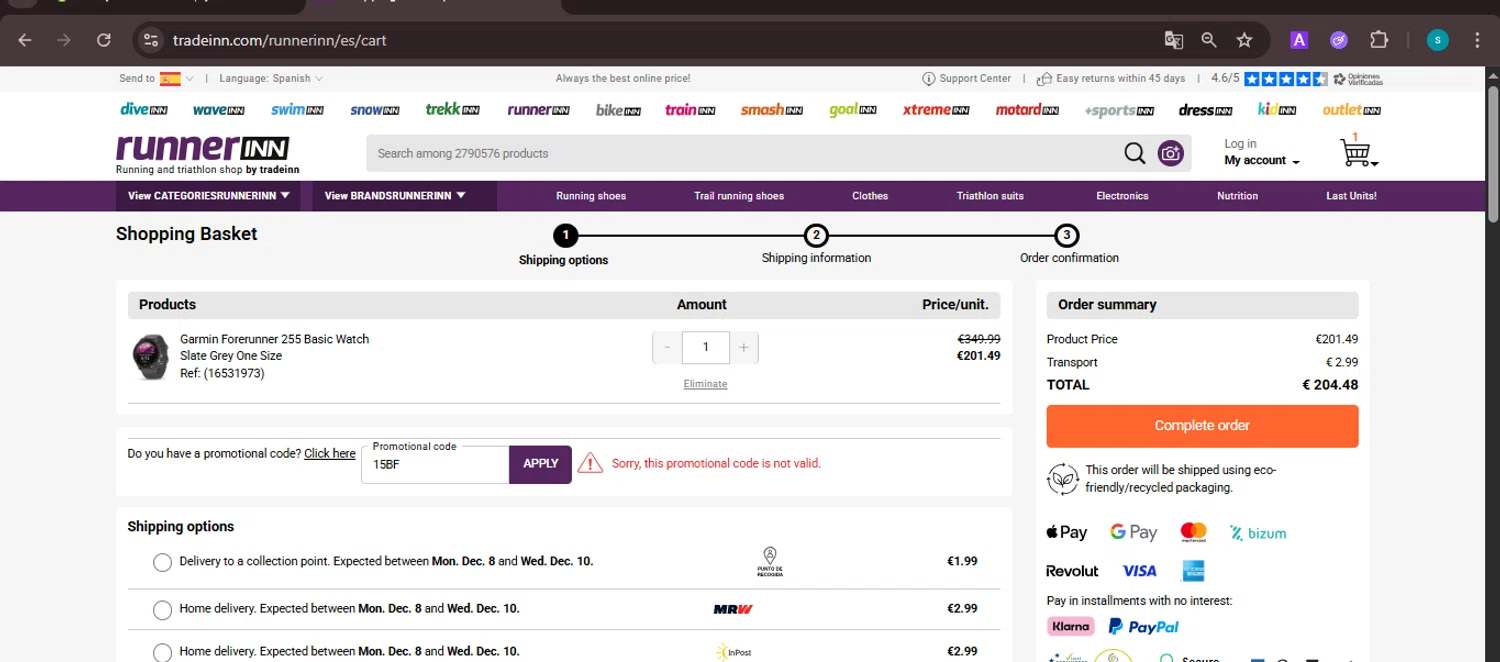This screenshot has width=1500, height=662.
Task: Increase watch quantity with plus button
Action: pyautogui.click(x=743, y=348)
